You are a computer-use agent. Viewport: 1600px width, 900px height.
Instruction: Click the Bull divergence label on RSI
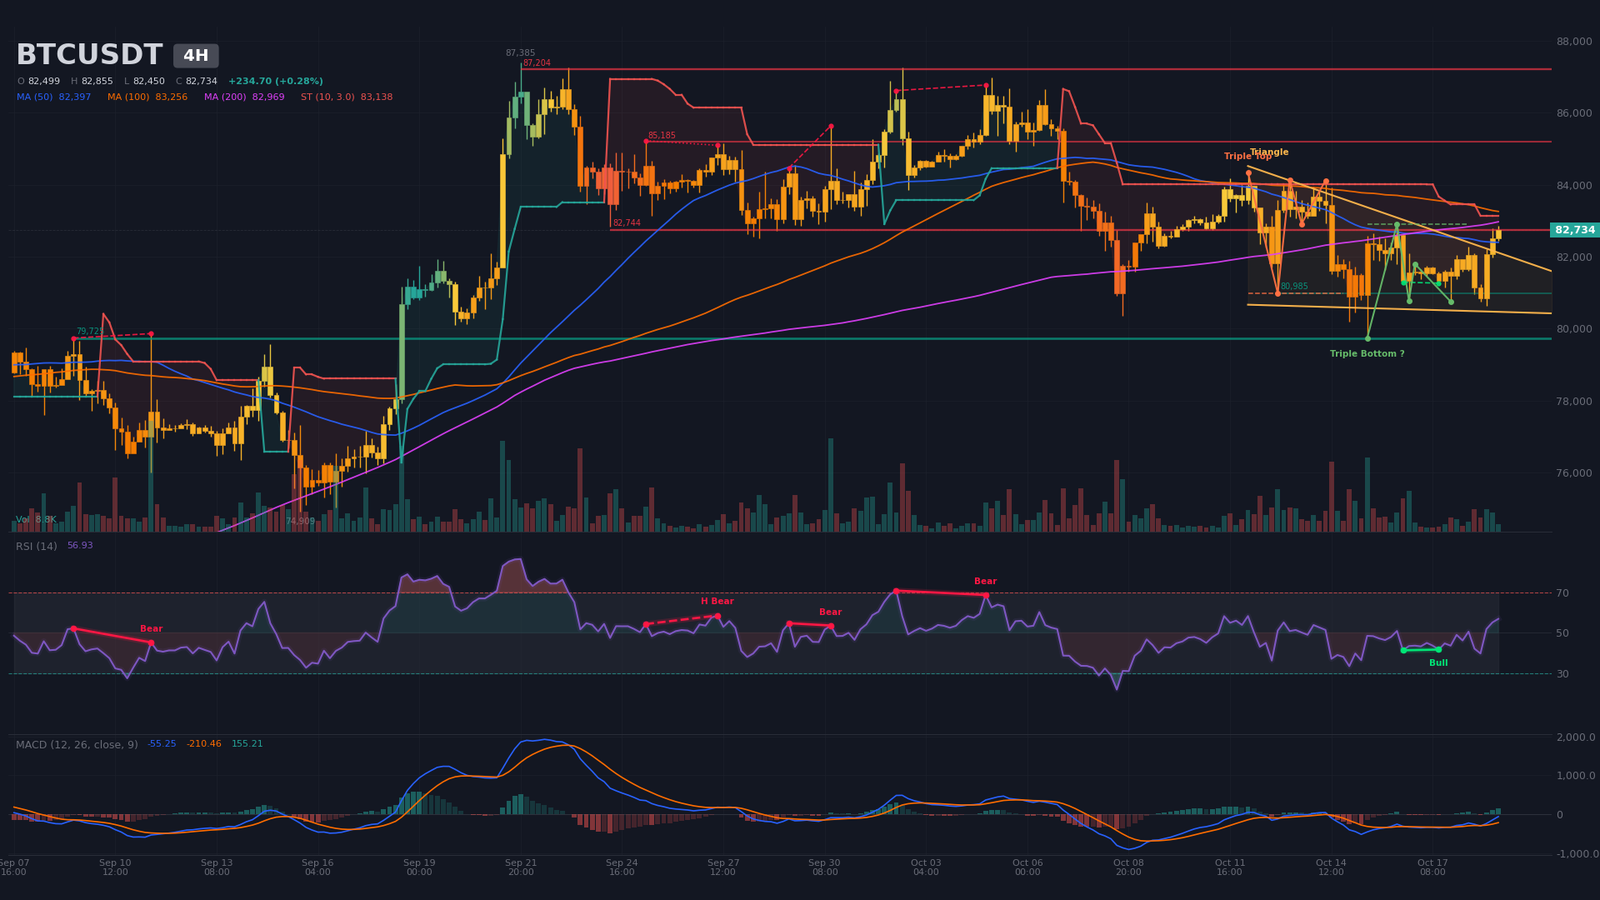pos(1438,663)
